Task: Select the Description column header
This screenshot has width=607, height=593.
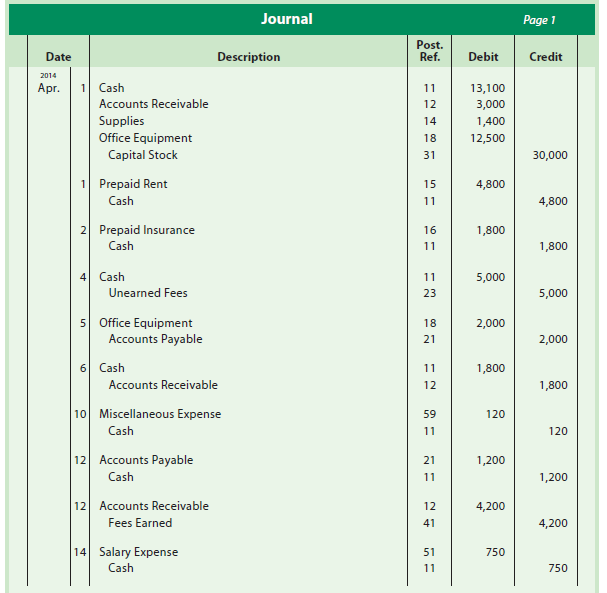Action: click(x=248, y=57)
